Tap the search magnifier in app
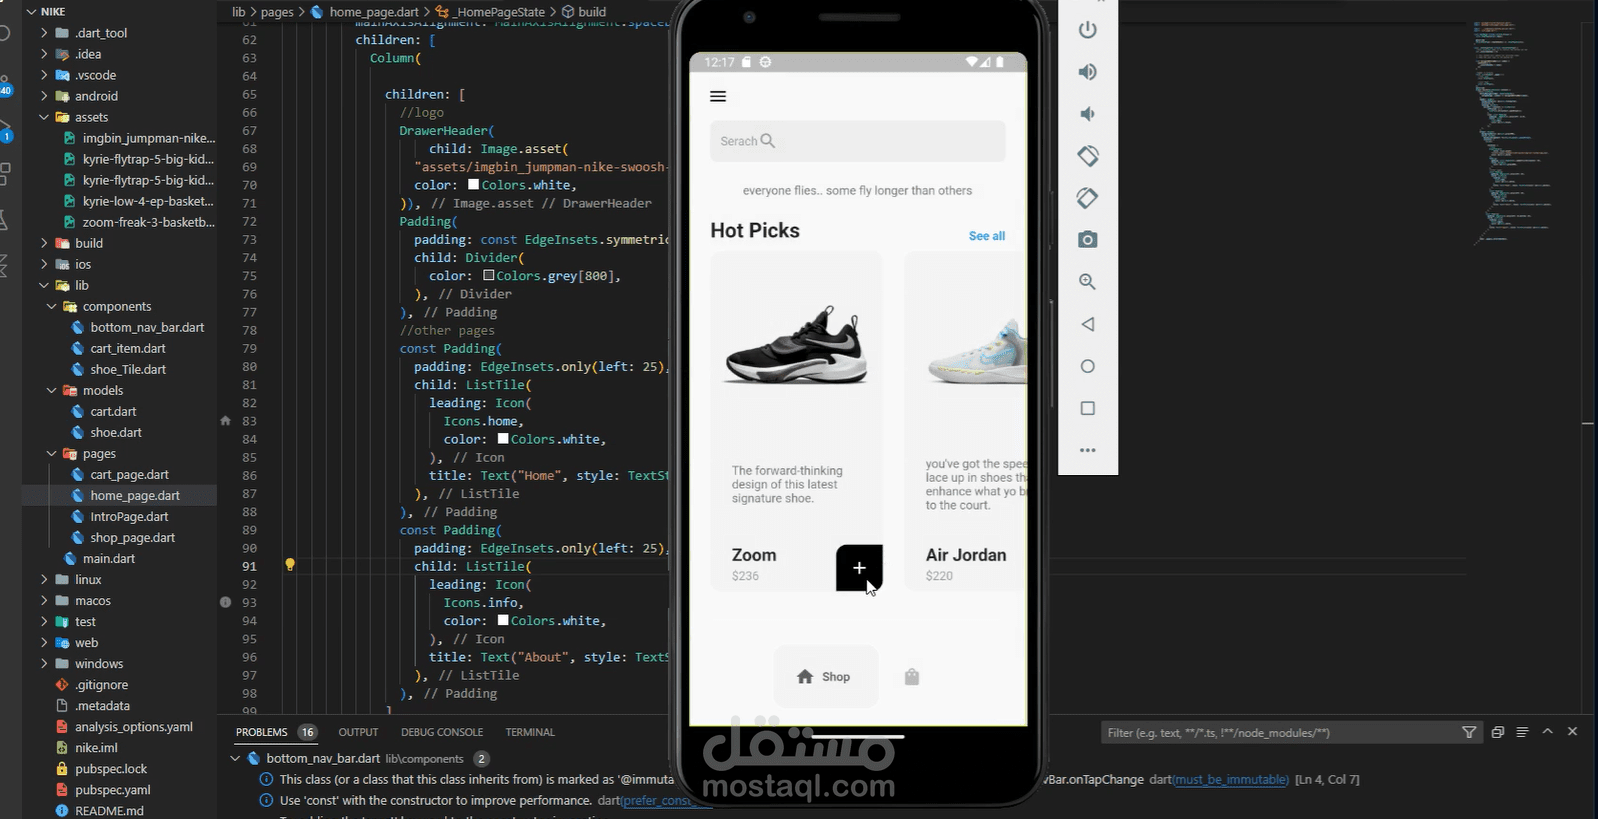 tap(768, 141)
